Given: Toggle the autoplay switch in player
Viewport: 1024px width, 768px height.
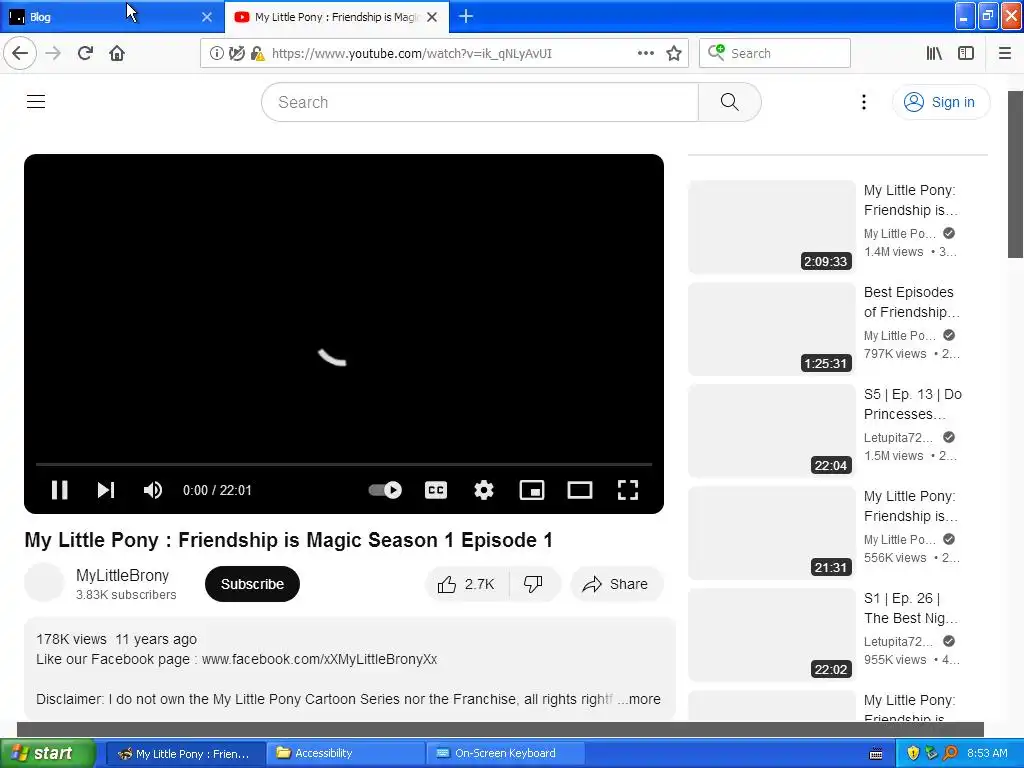Looking at the screenshot, I should pos(385,490).
